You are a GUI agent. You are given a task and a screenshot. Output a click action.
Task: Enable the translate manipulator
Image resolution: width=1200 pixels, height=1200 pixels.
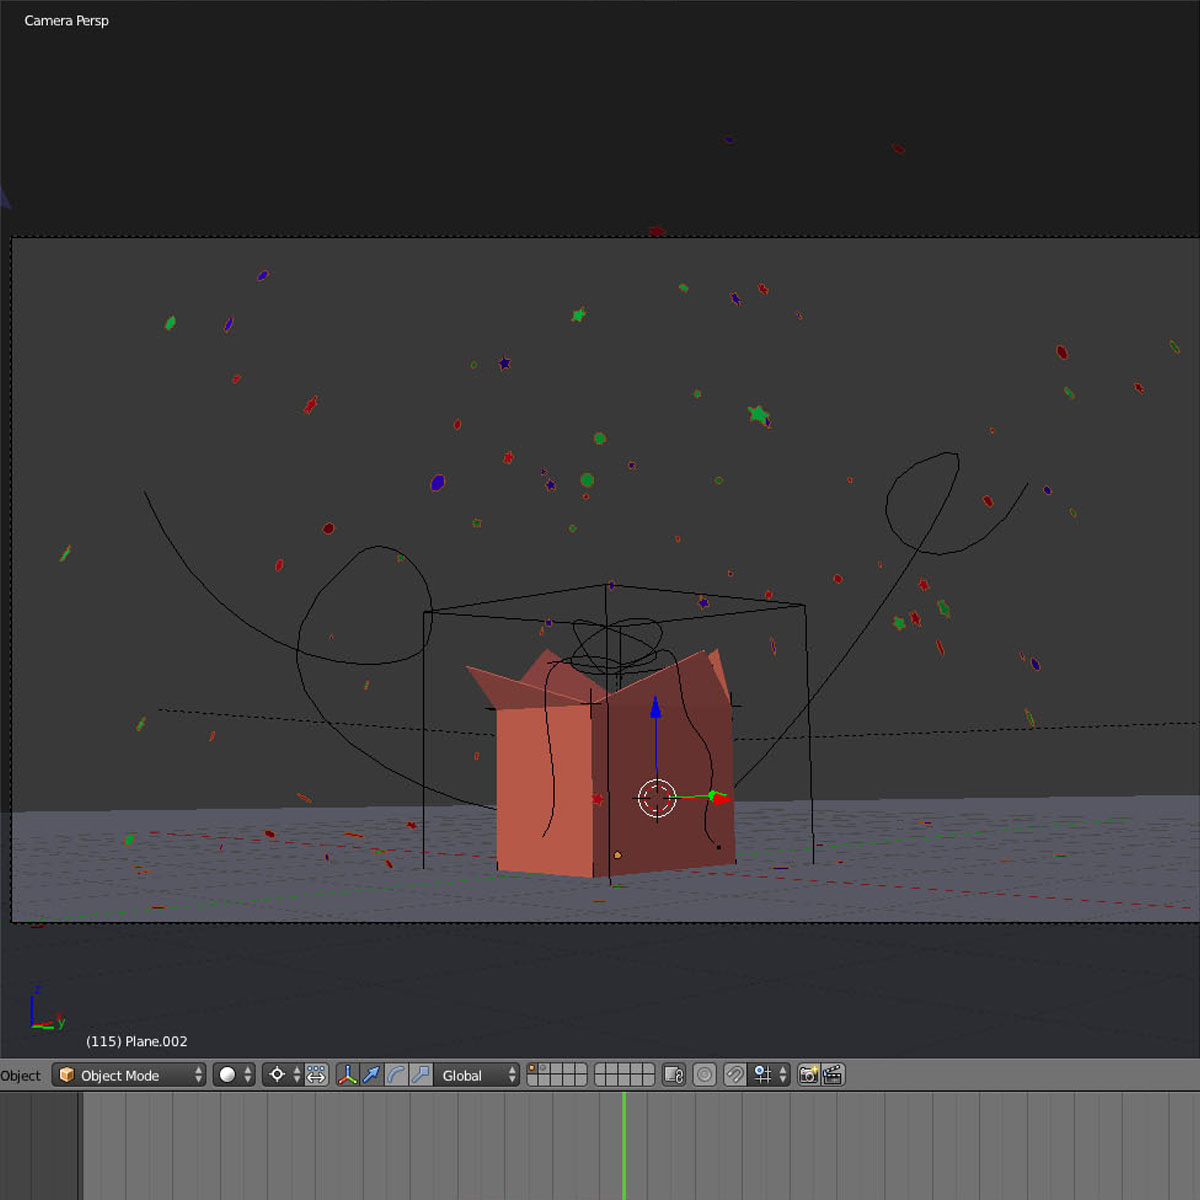(373, 1075)
